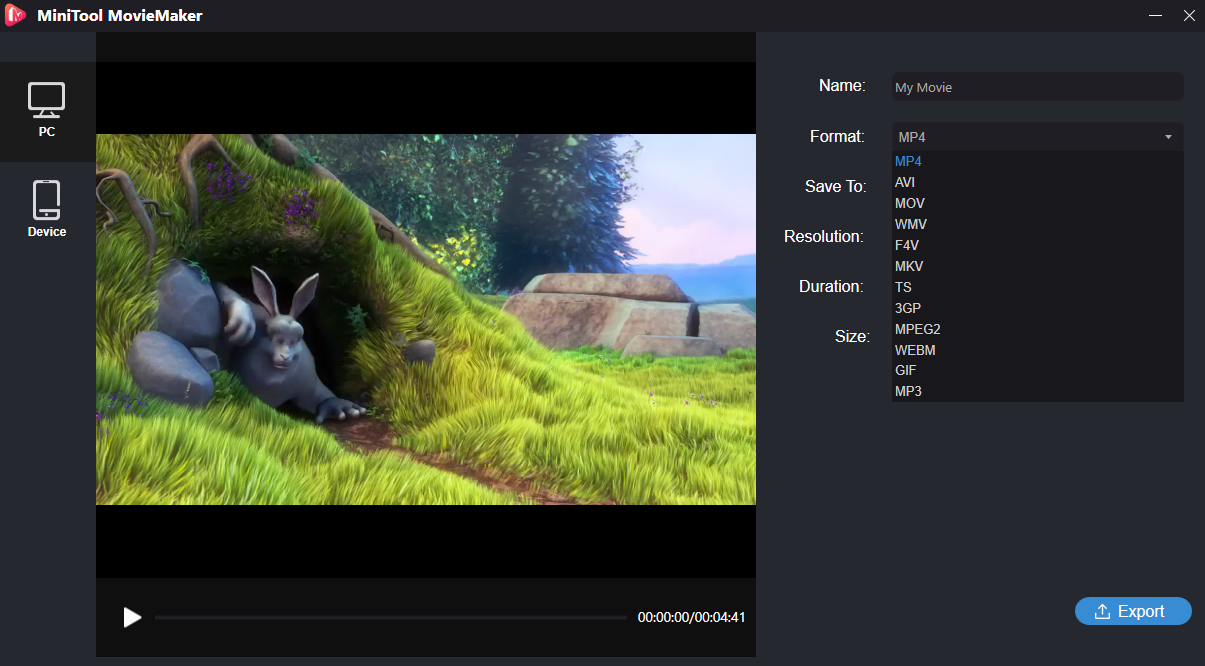Choose MP3 from the format list
Screen dimensions: 1205x666
pos(1037,391)
